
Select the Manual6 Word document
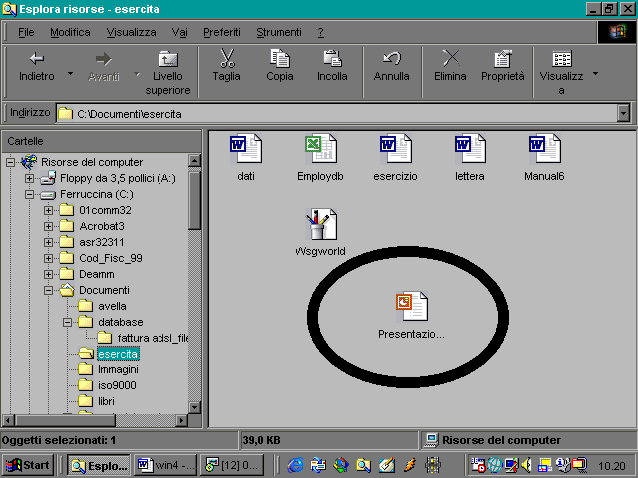[x=544, y=158]
